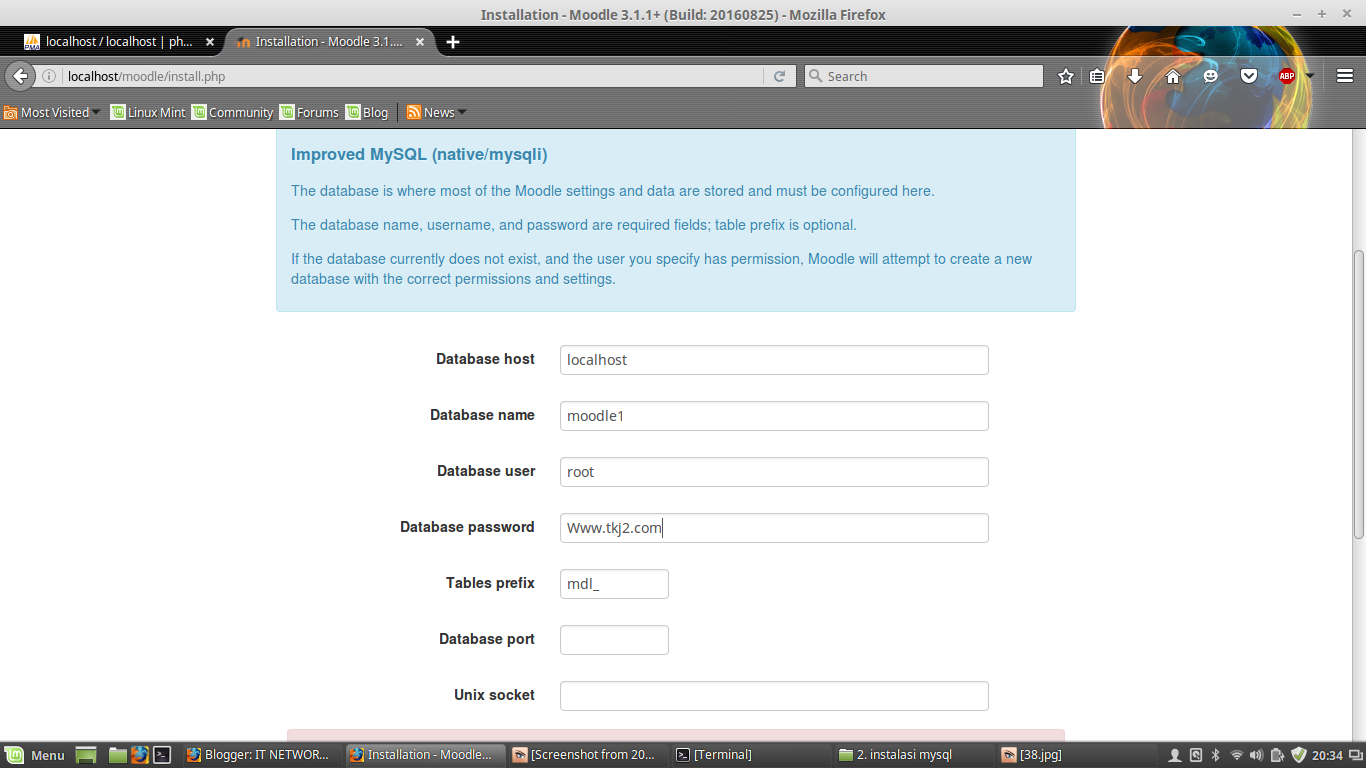Screen dimensions: 1366x768
Task: Close the phpMyAdmin localhost tab
Action: tap(210, 42)
